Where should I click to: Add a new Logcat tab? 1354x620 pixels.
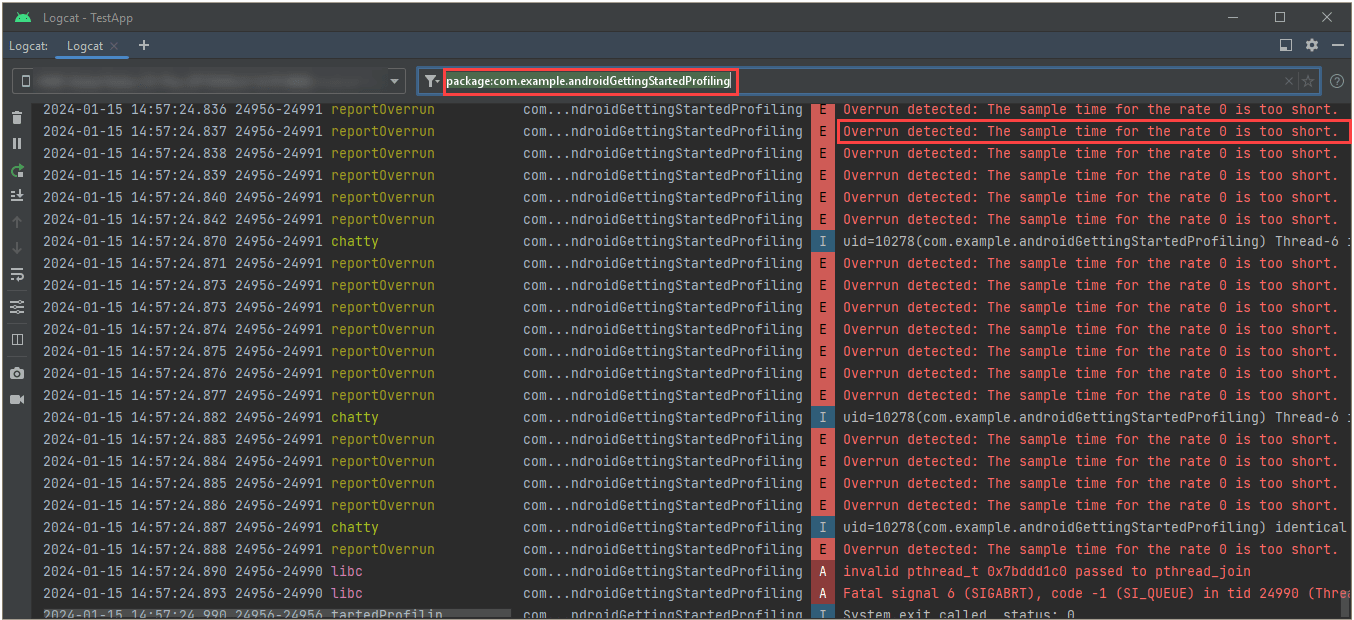coord(144,46)
